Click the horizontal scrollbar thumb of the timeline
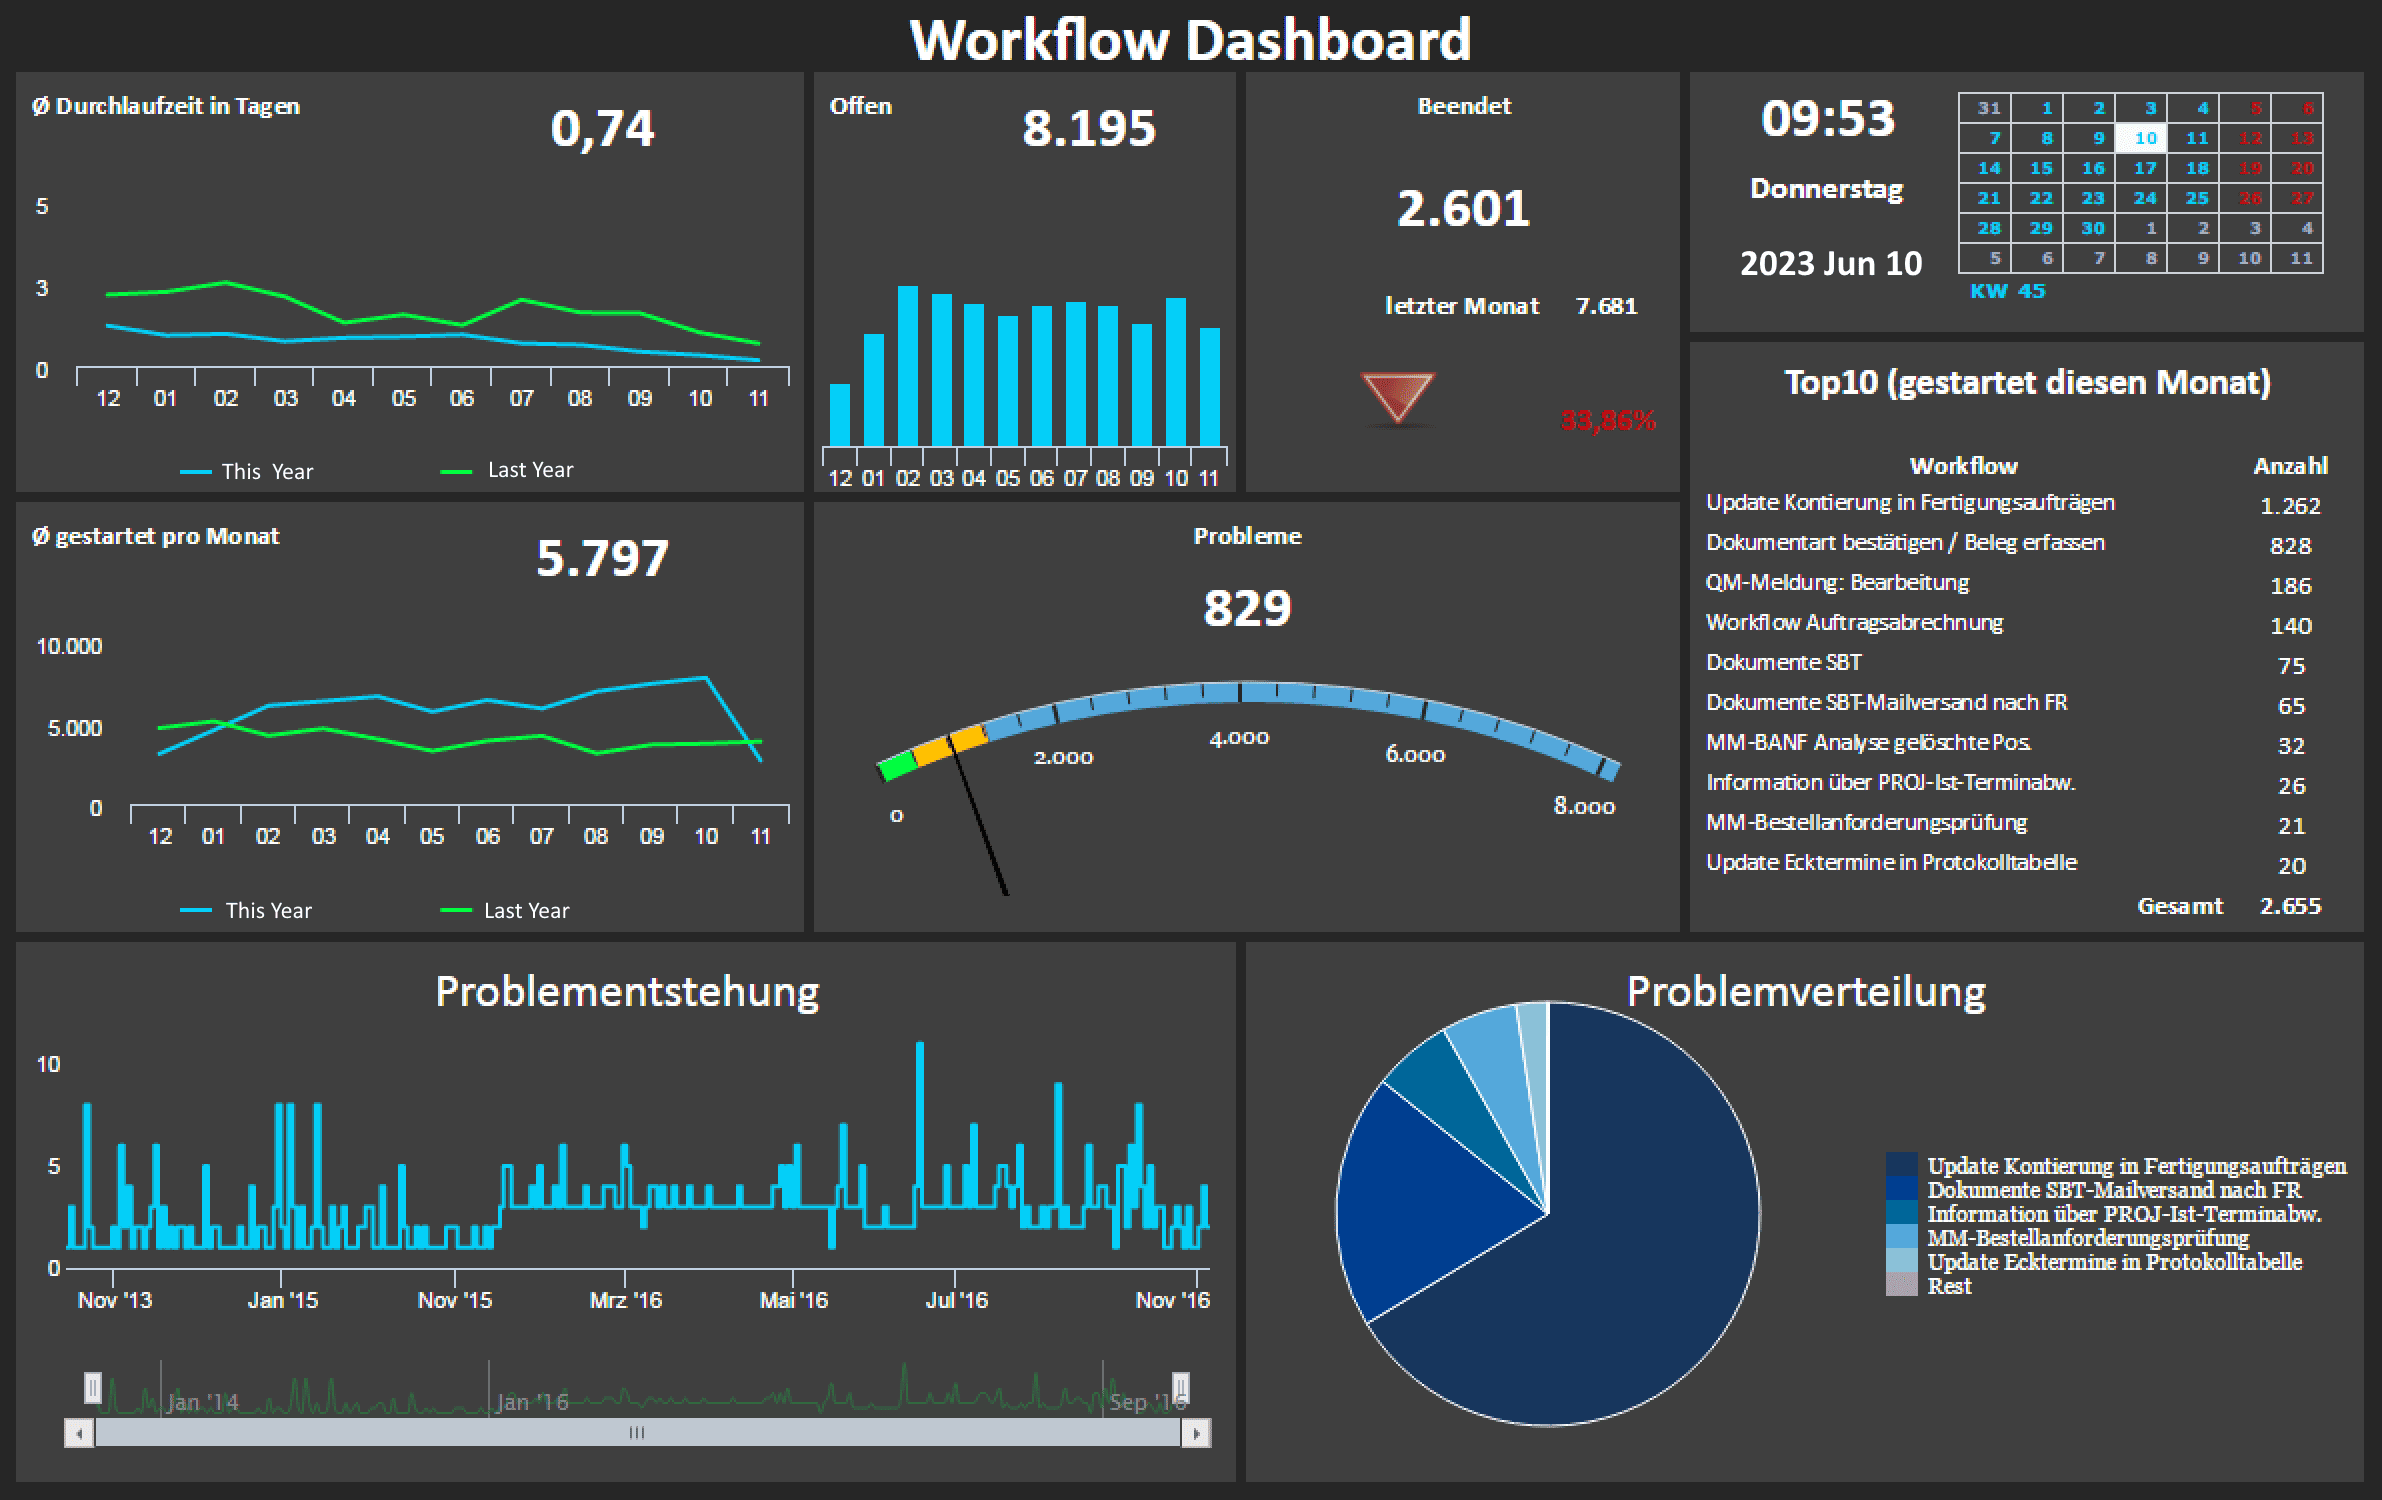The image size is (2382, 1500). coord(637,1433)
